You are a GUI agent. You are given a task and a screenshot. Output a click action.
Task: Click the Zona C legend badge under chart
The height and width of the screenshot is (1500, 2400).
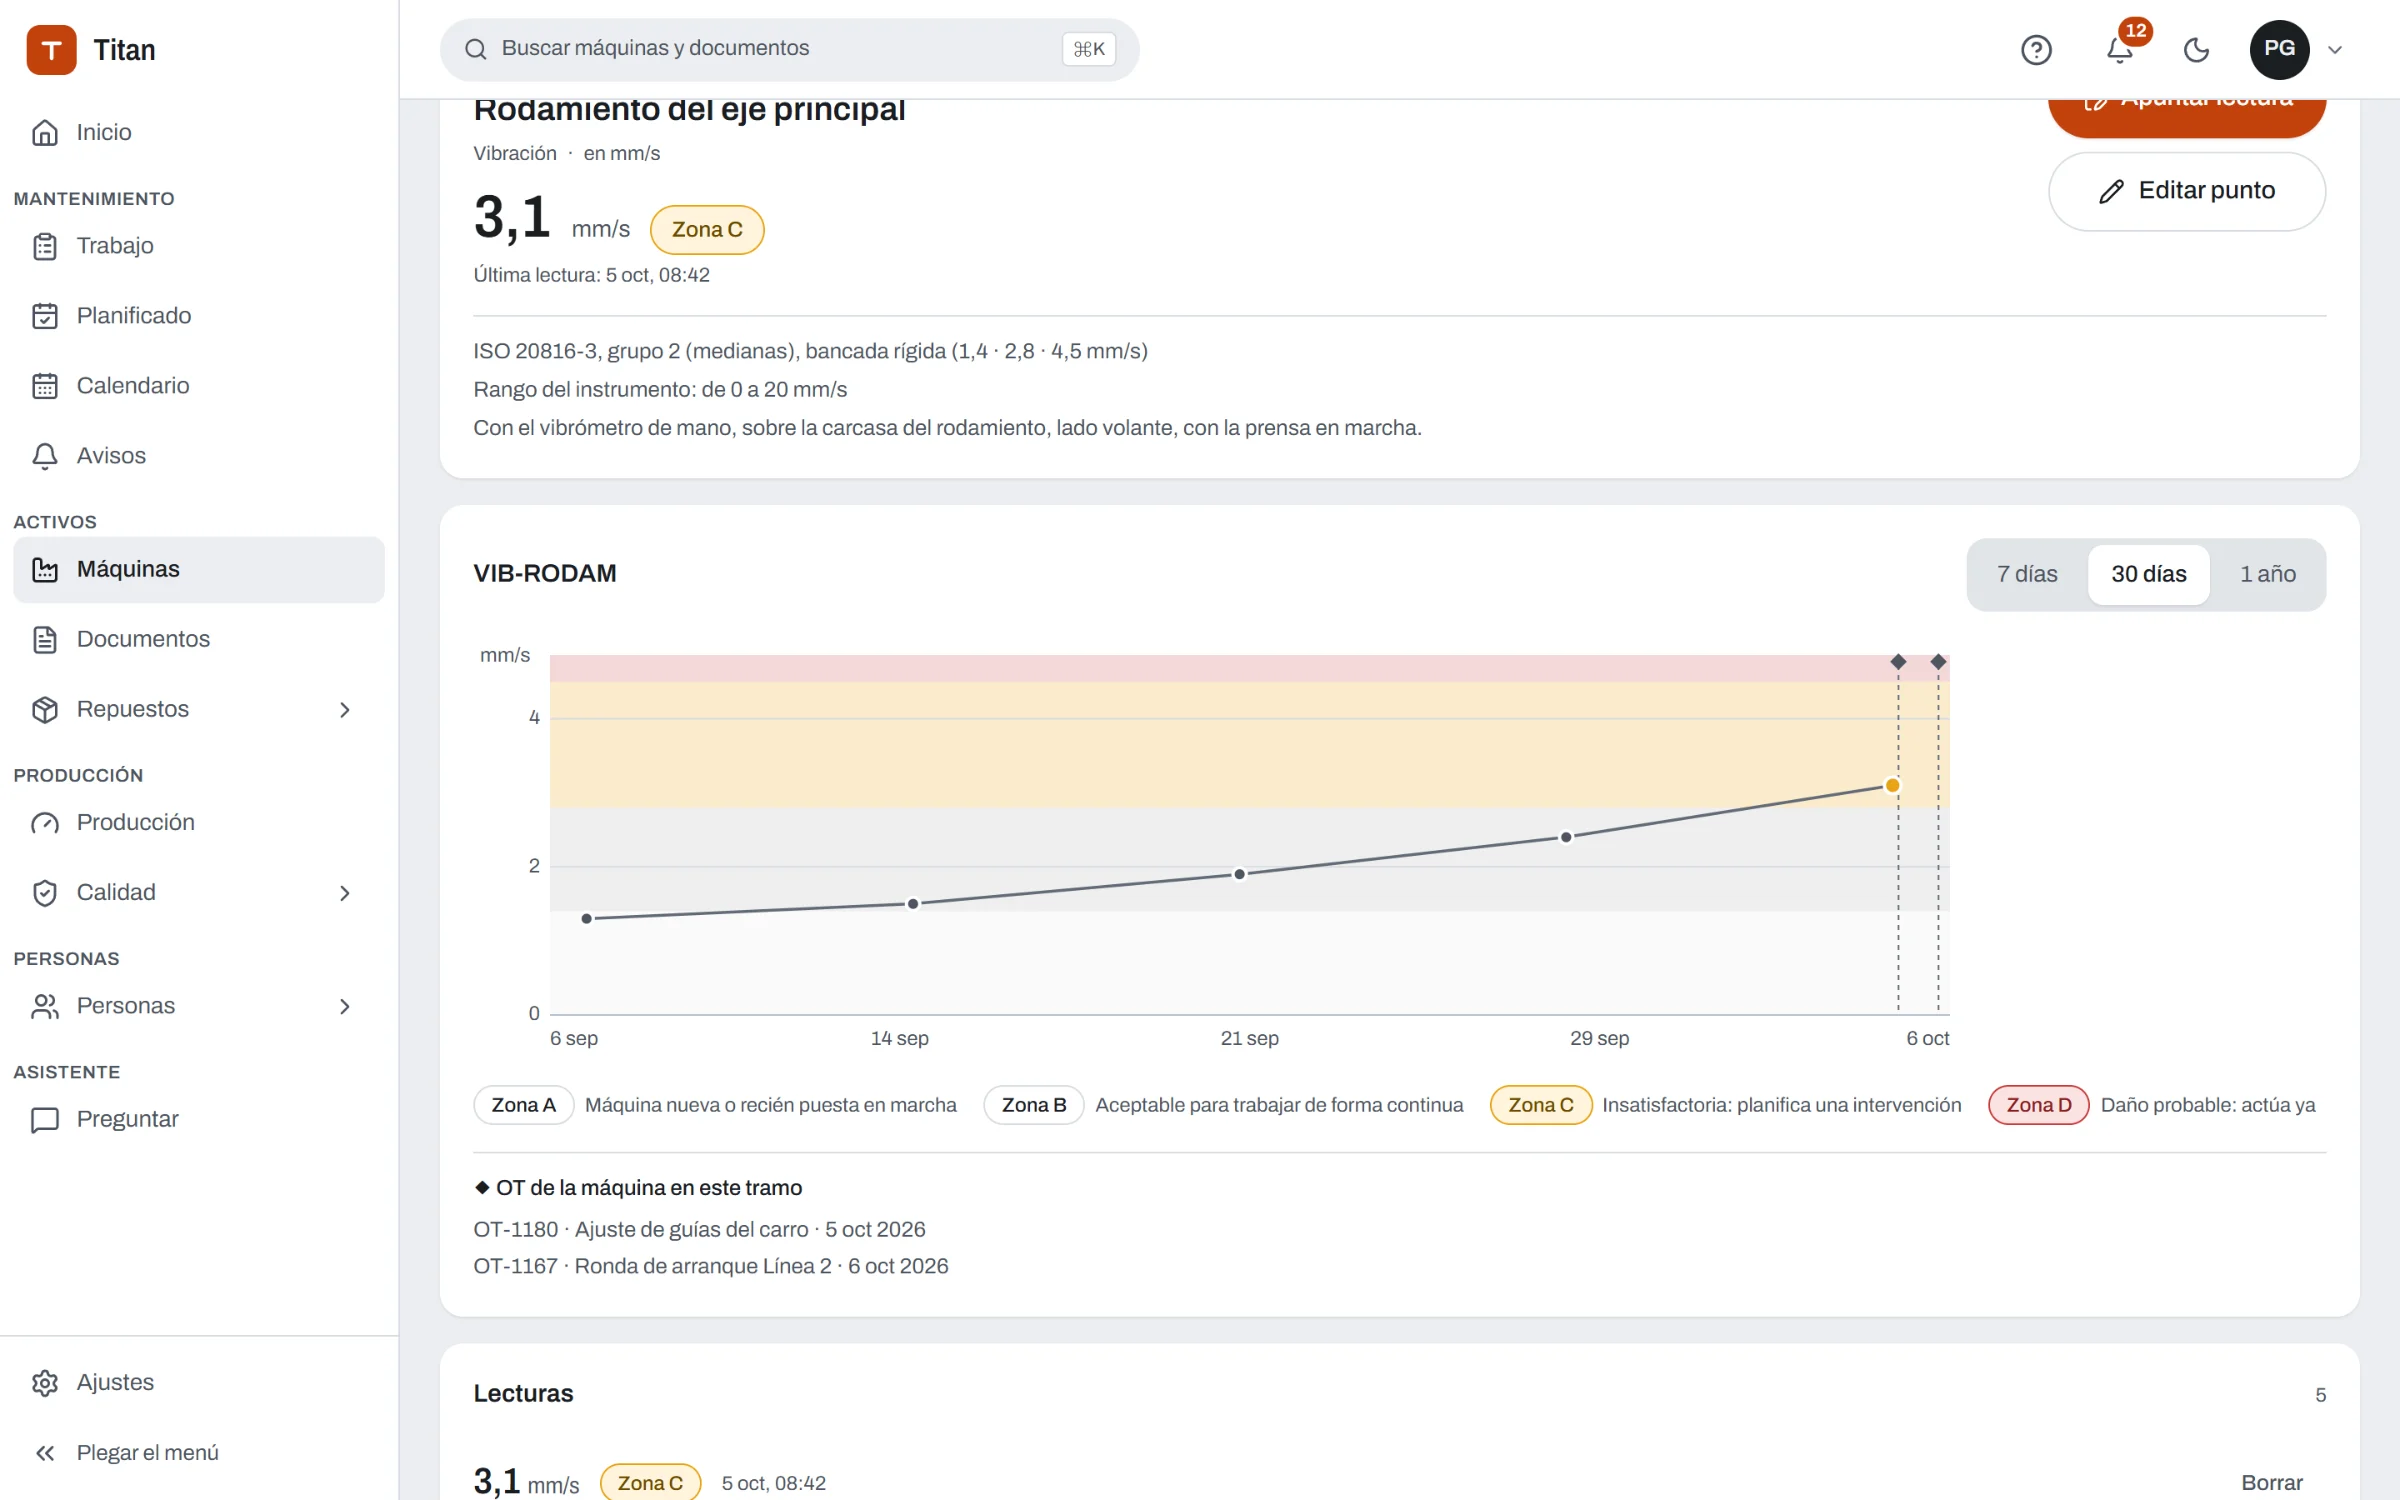(x=1541, y=1105)
